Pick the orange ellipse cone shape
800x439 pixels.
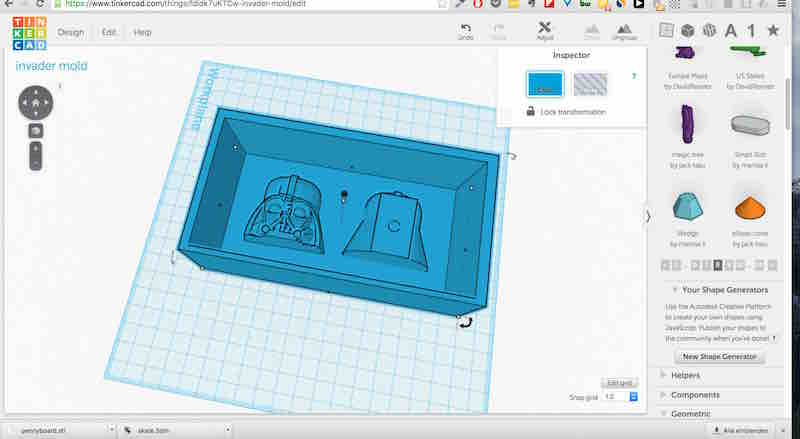coord(750,208)
